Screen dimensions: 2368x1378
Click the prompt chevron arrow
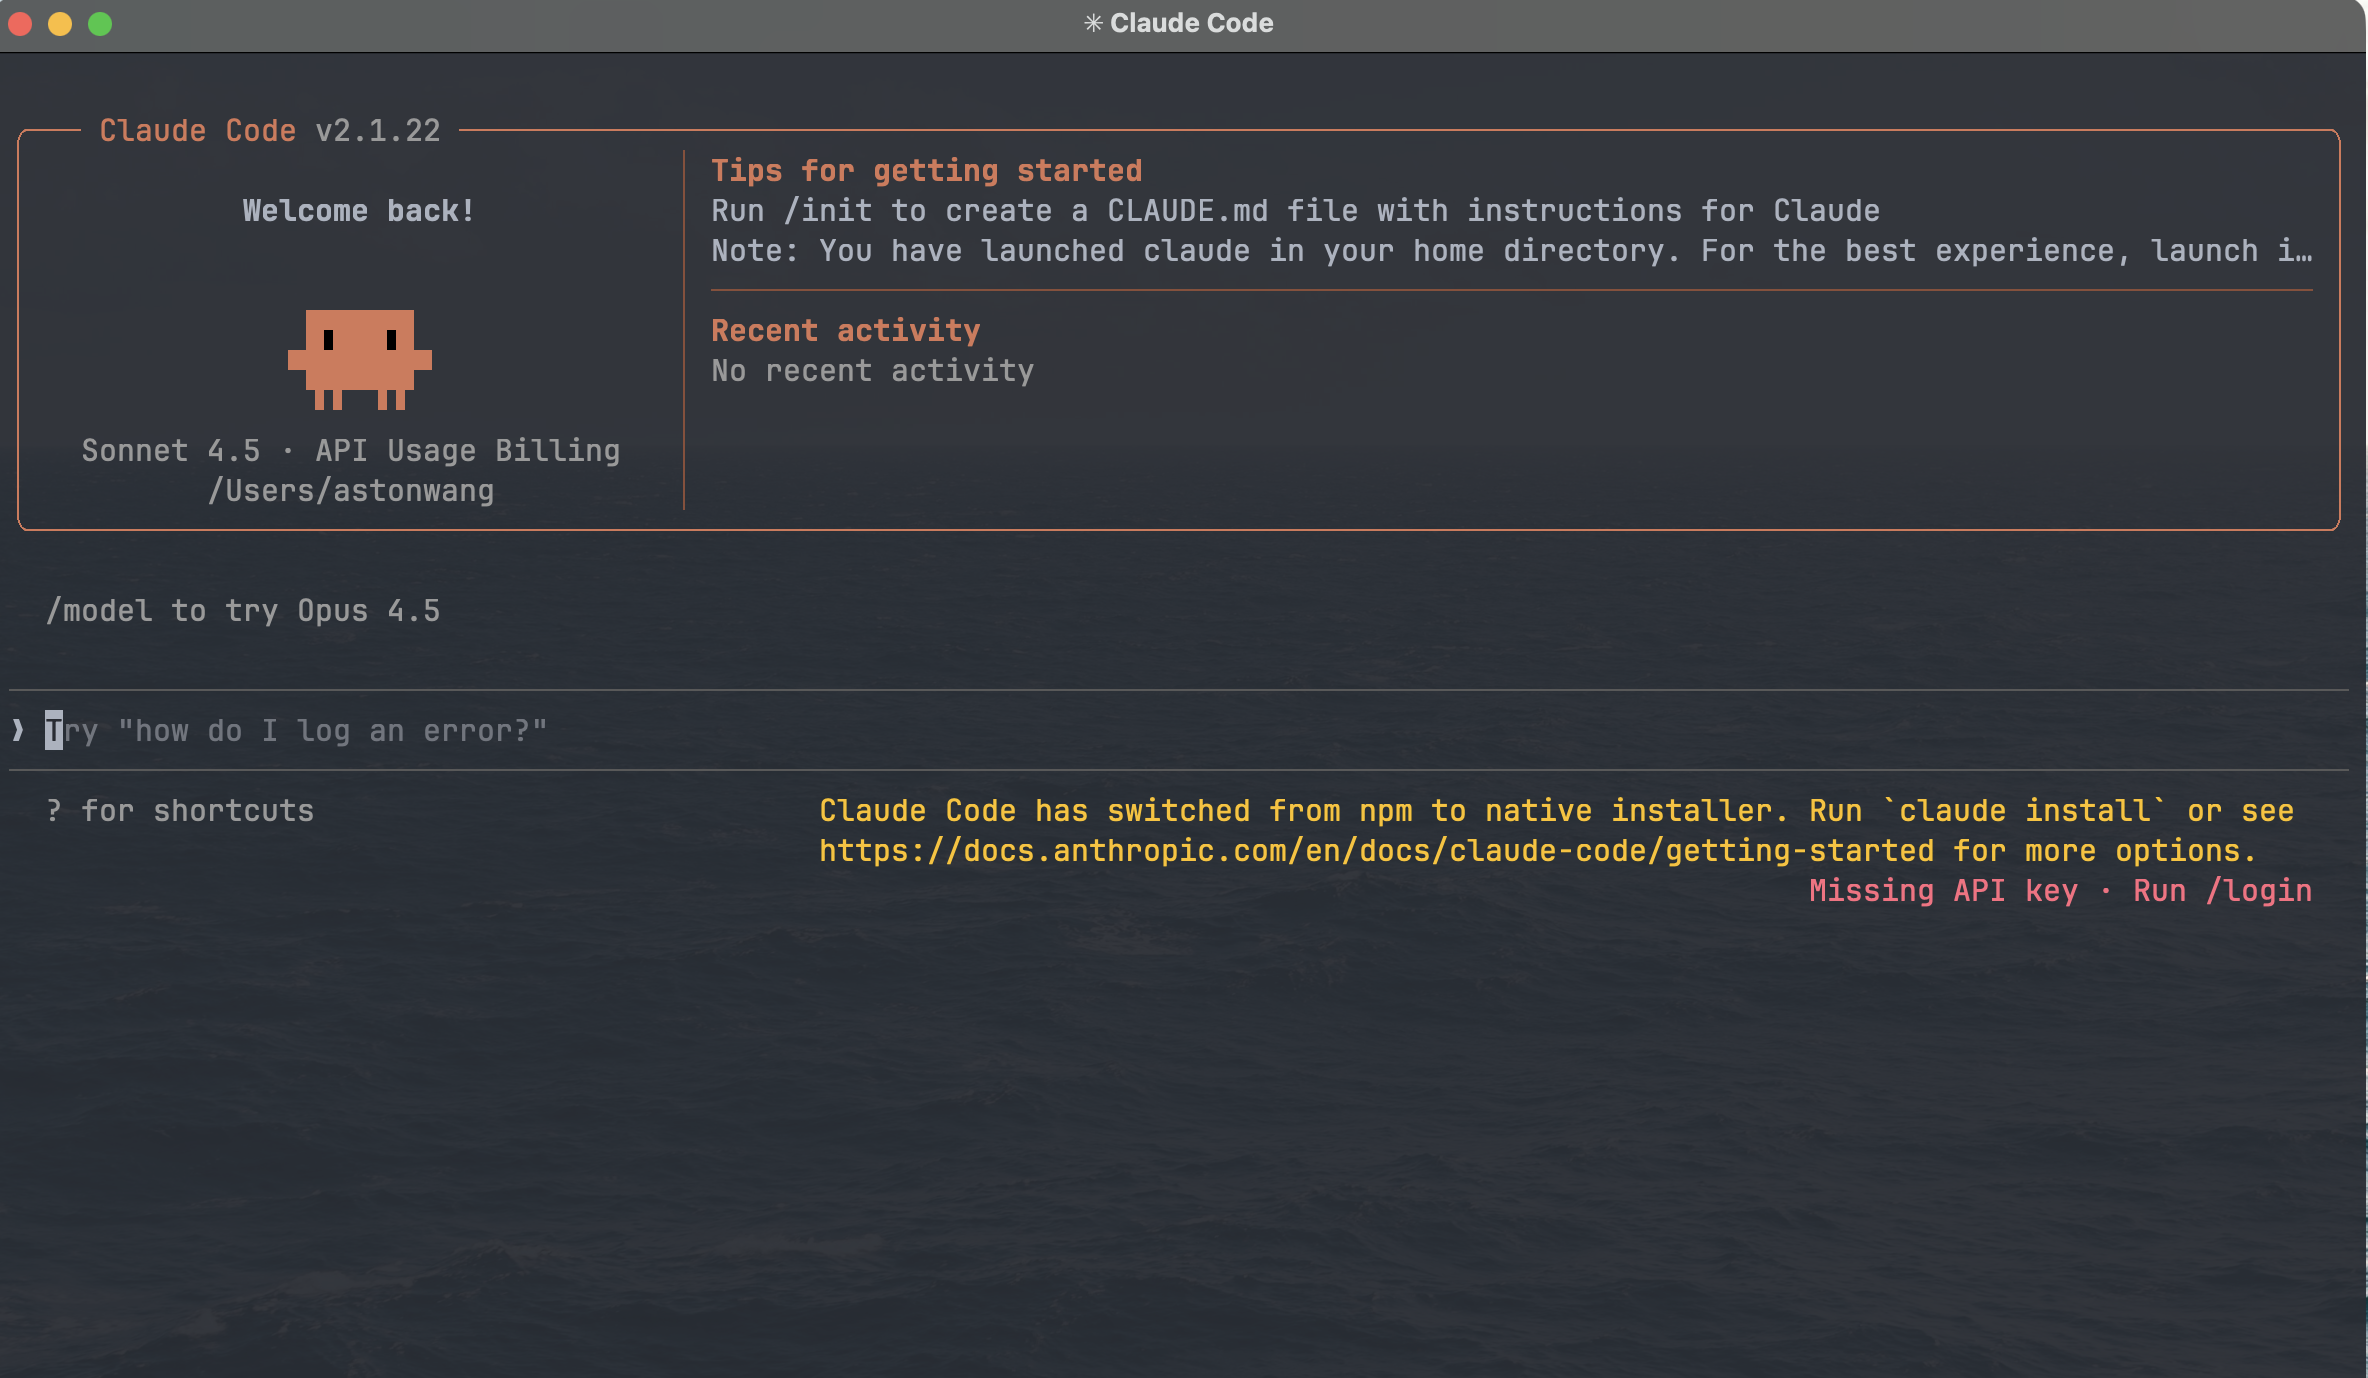(18, 730)
